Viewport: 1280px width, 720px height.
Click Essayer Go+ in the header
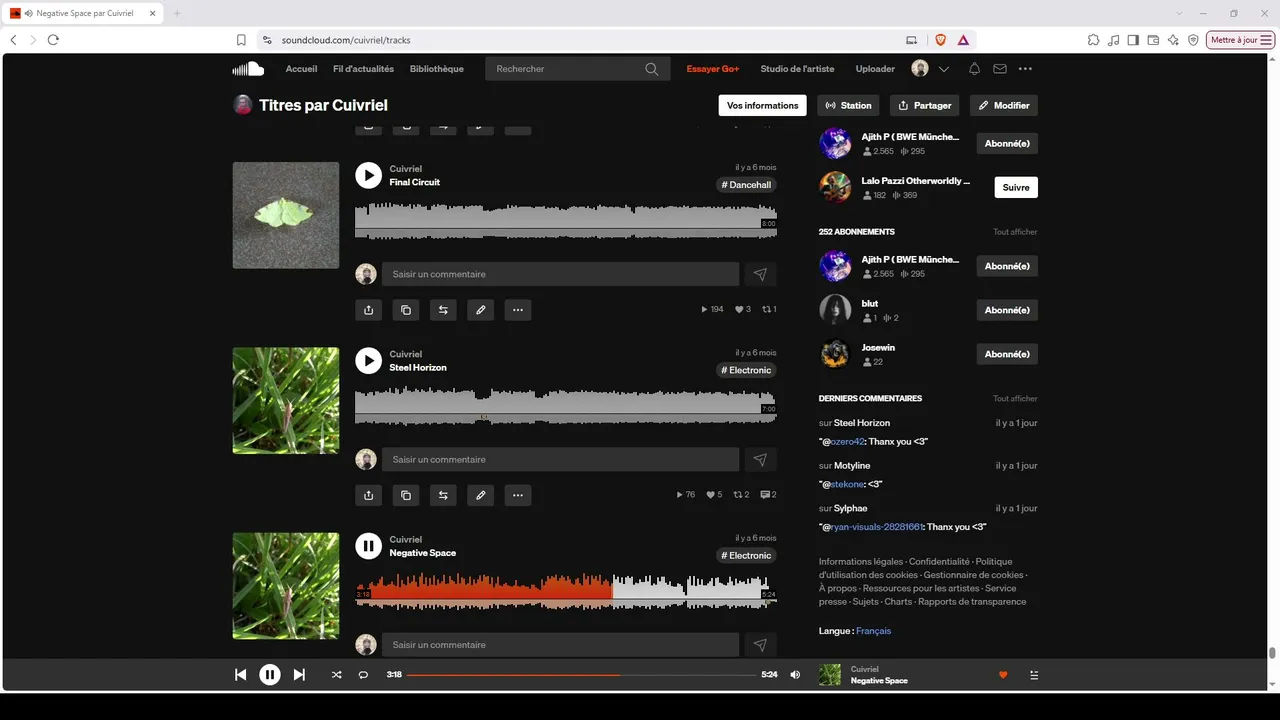[x=713, y=69]
